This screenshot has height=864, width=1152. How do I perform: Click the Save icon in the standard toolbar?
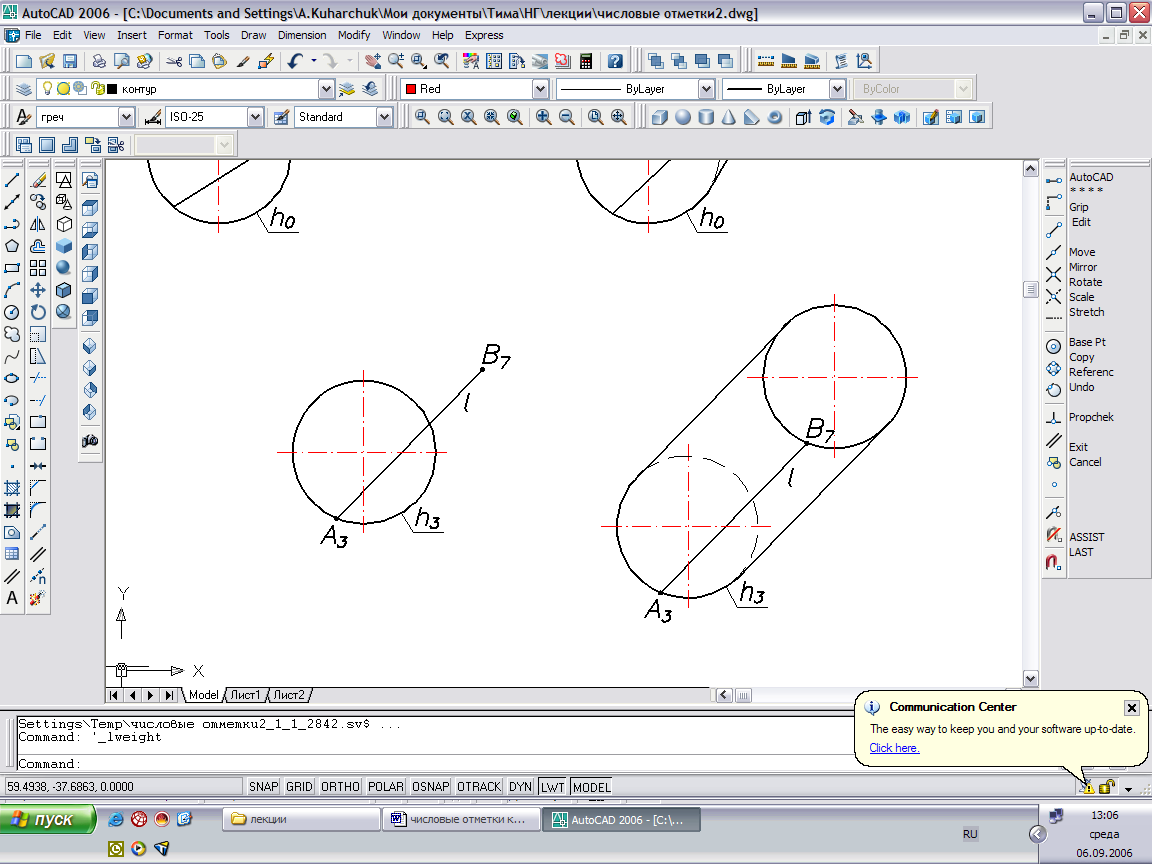(x=70, y=61)
